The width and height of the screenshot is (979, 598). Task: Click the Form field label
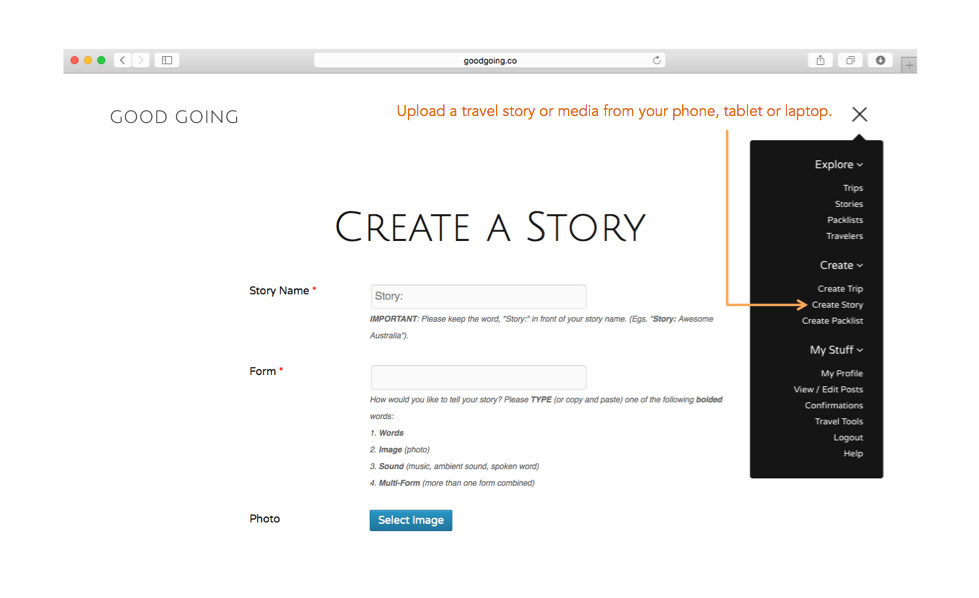(x=262, y=371)
